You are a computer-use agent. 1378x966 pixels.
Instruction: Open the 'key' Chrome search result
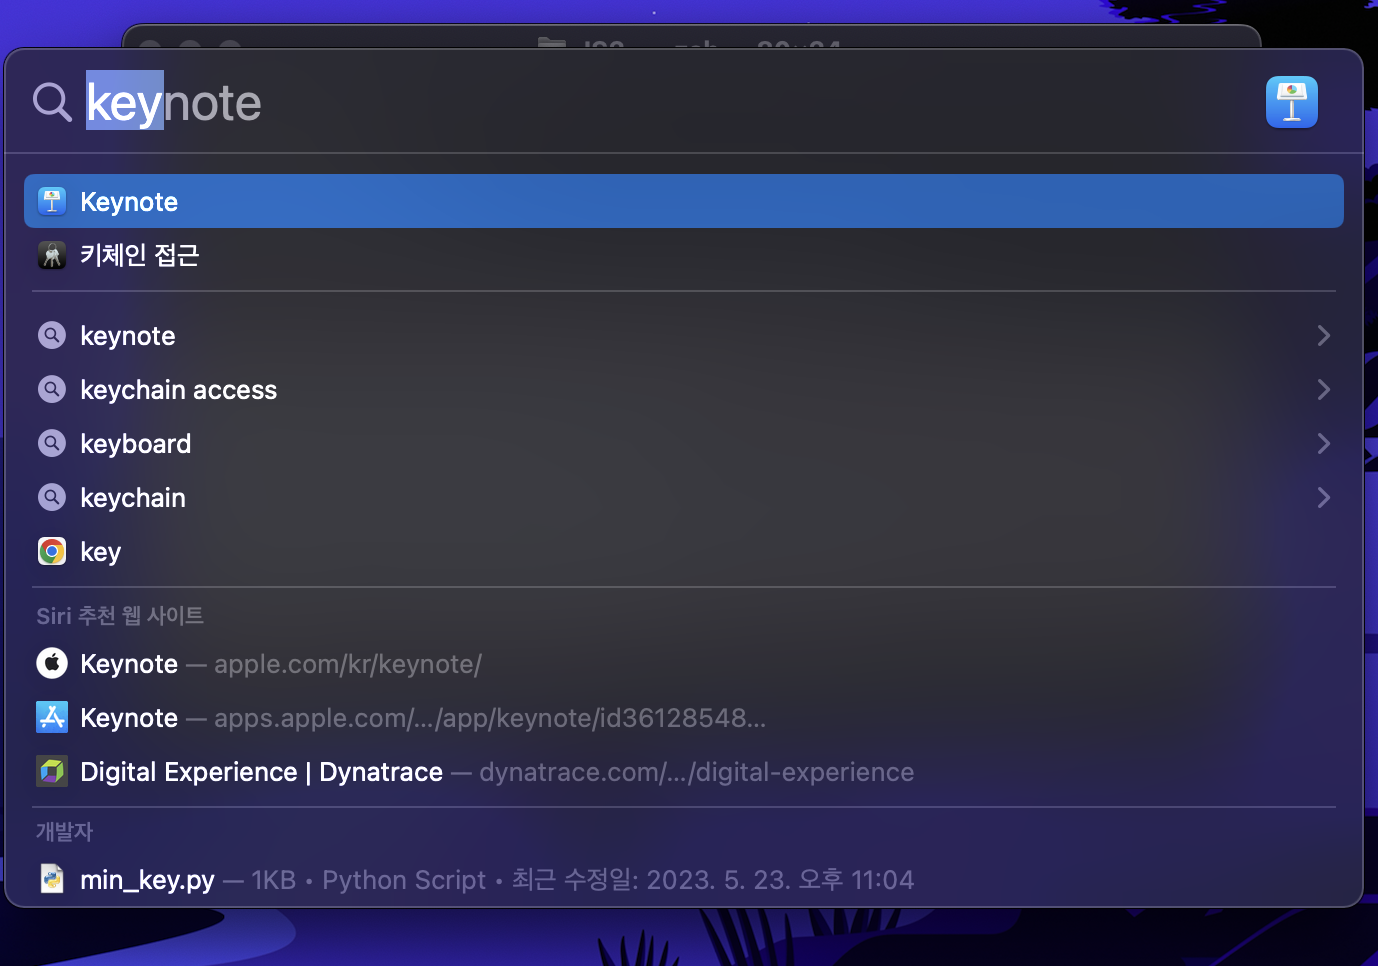(684, 551)
